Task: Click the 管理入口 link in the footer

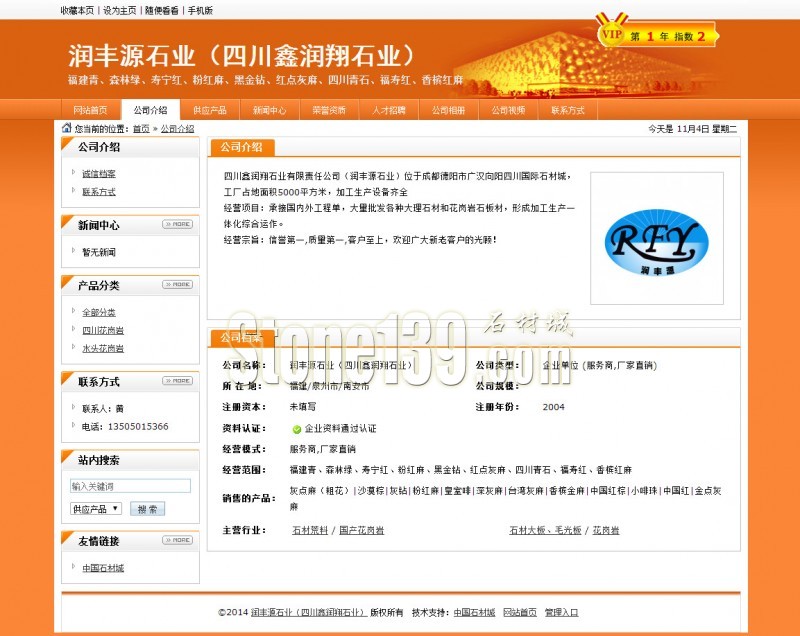Action: coord(559,614)
